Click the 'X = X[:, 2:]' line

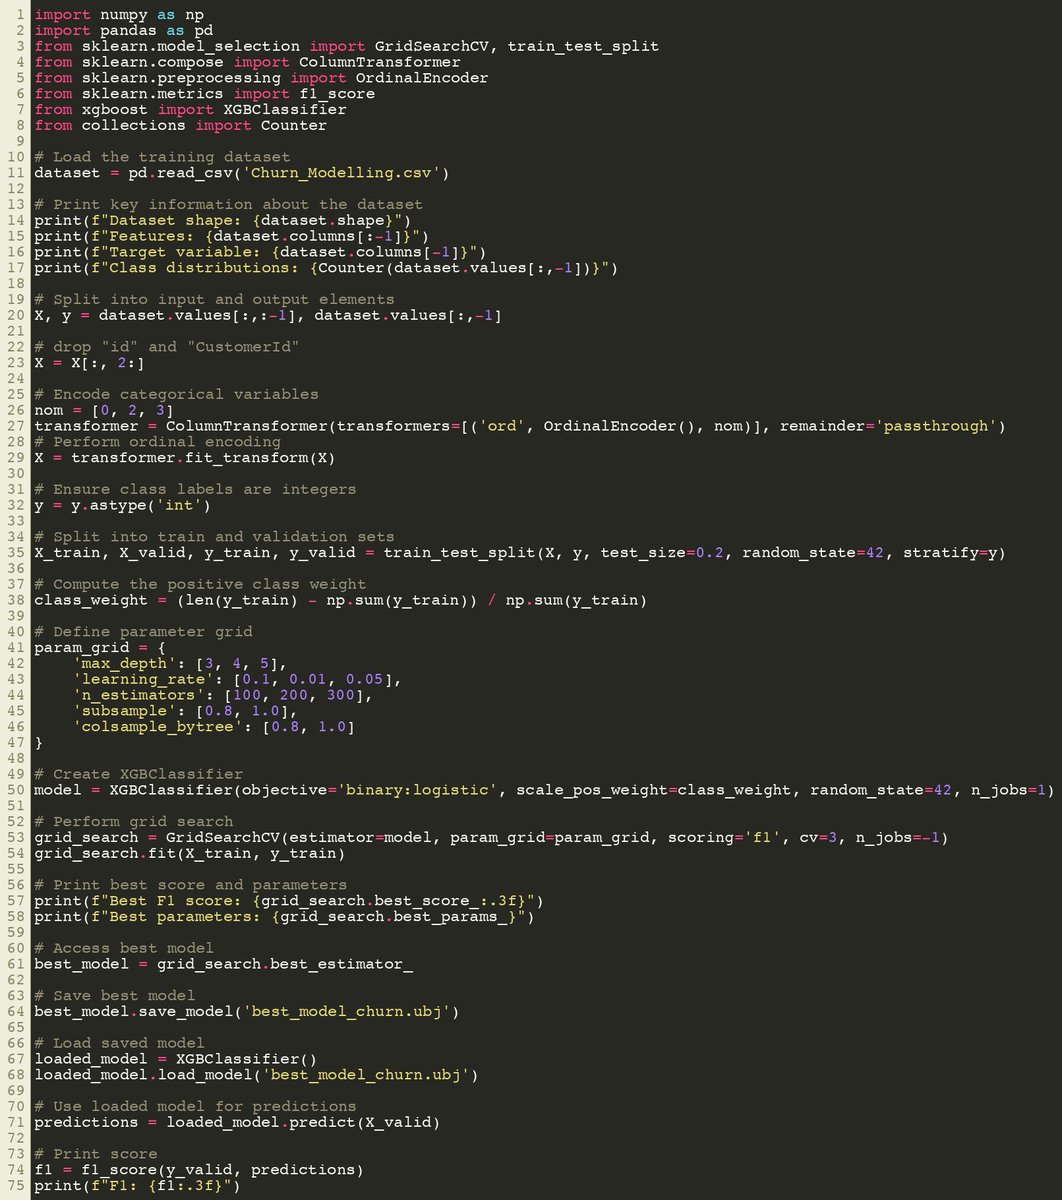pyautogui.click(x=89, y=363)
